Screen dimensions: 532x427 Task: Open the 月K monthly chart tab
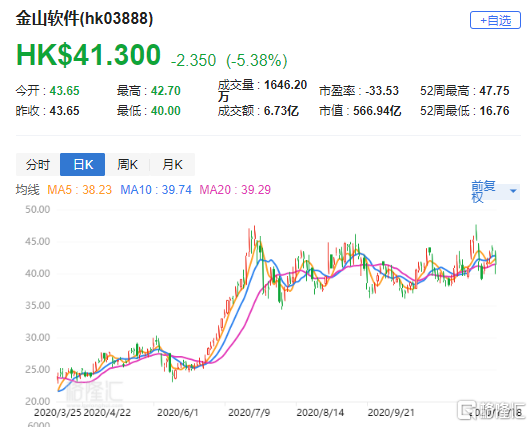coord(172,164)
